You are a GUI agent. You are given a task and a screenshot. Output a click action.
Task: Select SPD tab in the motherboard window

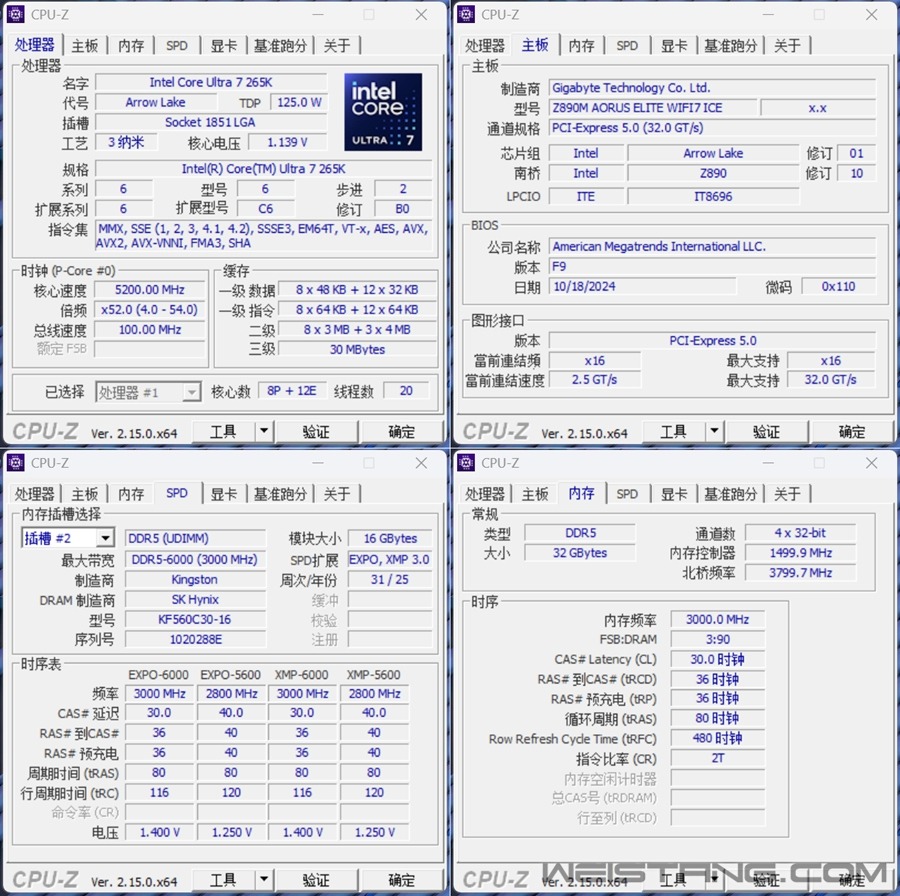pos(627,45)
